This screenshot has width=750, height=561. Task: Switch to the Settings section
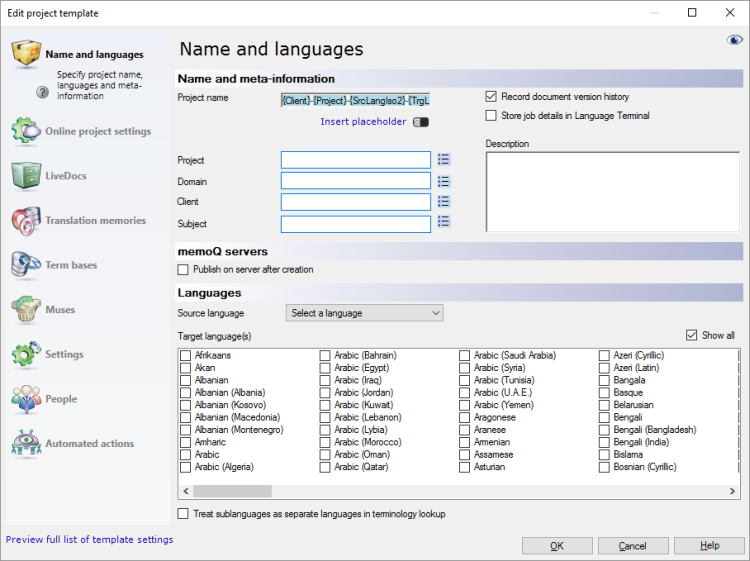pyautogui.click(x=64, y=354)
